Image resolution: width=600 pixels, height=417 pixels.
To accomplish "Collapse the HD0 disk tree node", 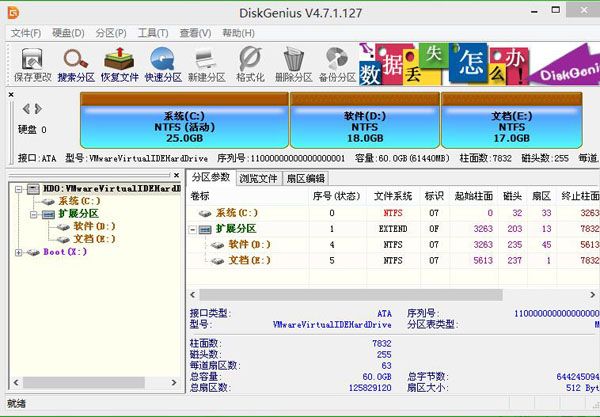I will point(18,189).
